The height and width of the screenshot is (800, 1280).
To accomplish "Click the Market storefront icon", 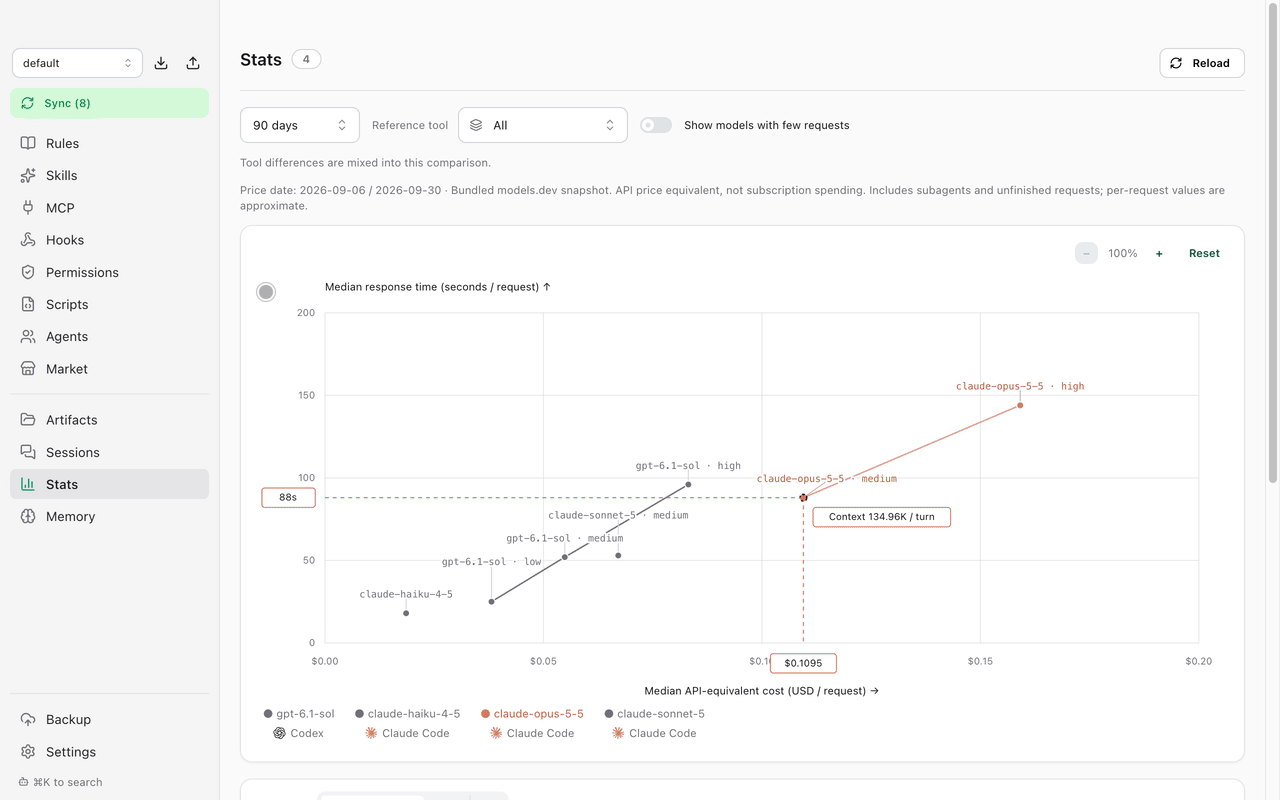I will (28, 369).
